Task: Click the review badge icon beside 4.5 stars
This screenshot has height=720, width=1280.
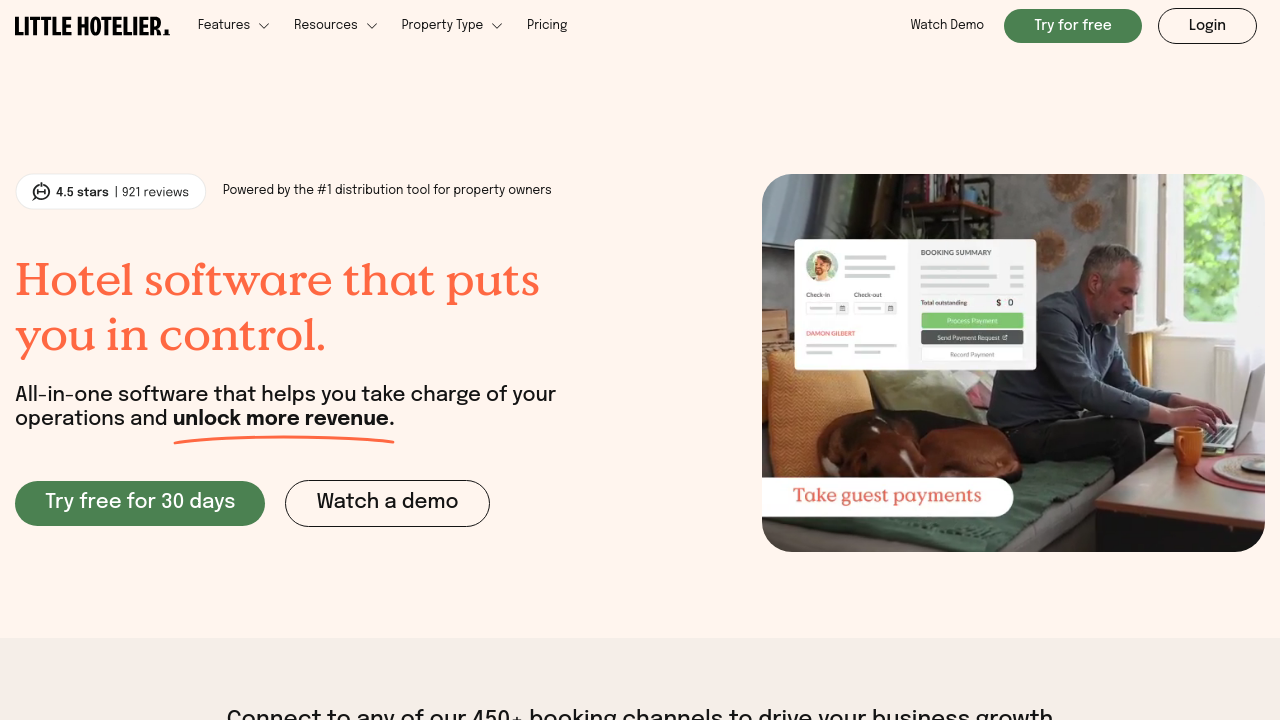Action: [x=41, y=192]
